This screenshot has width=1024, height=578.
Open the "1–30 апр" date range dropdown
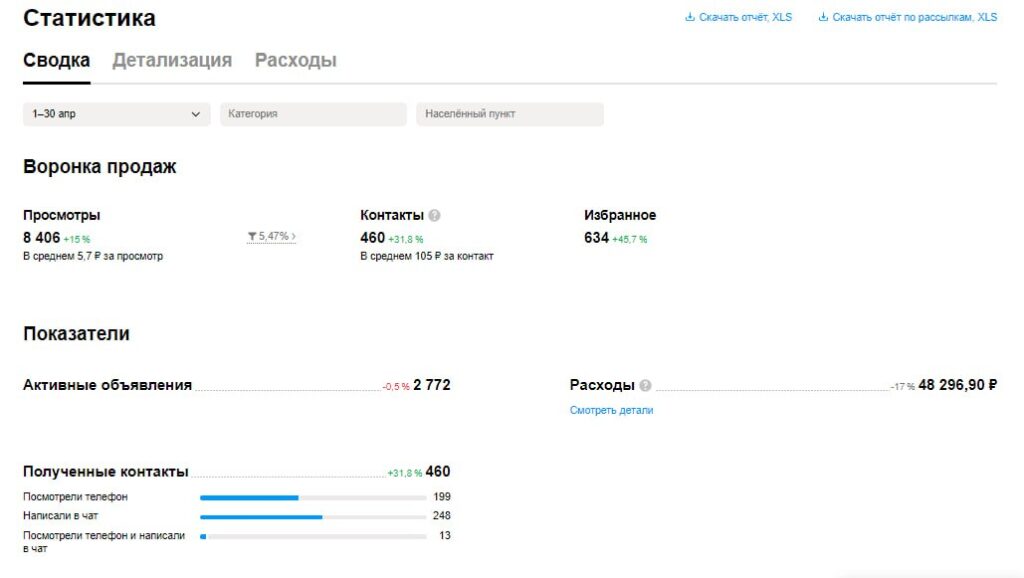116,114
